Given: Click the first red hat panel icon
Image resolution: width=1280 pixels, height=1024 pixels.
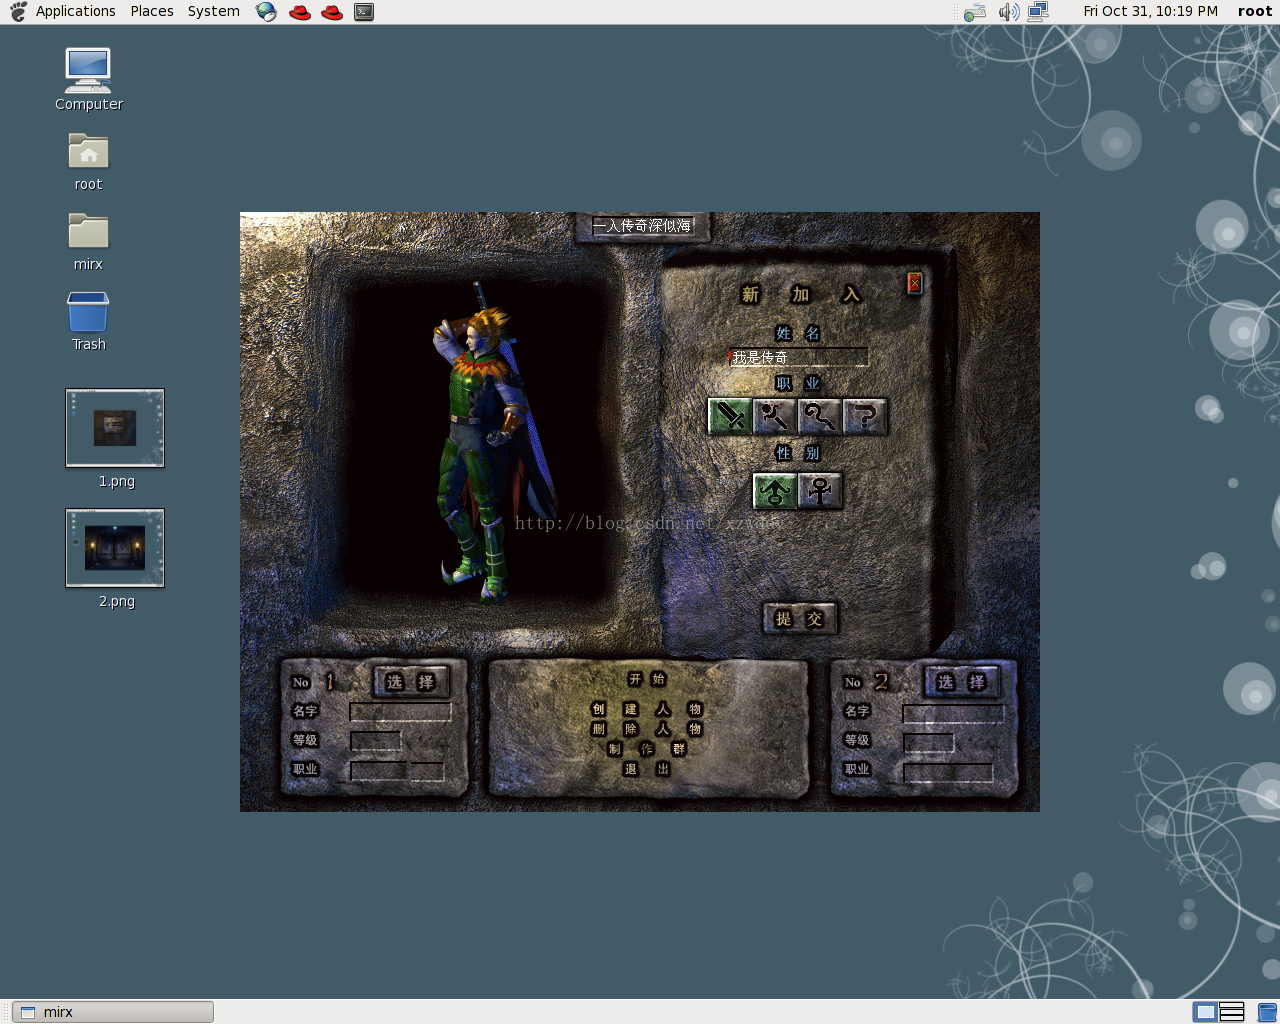Looking at the screenshot, I should click(299, 12).
